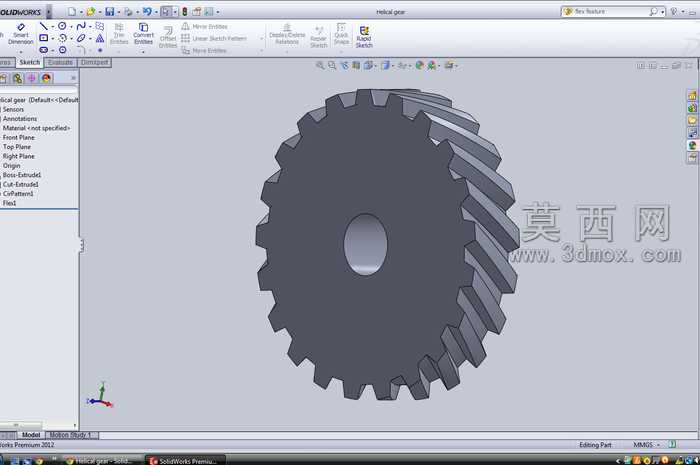This screenshot has height=465, width=700.
Task: Open the Line tool dropdown arrow
Action: point(52,27)
